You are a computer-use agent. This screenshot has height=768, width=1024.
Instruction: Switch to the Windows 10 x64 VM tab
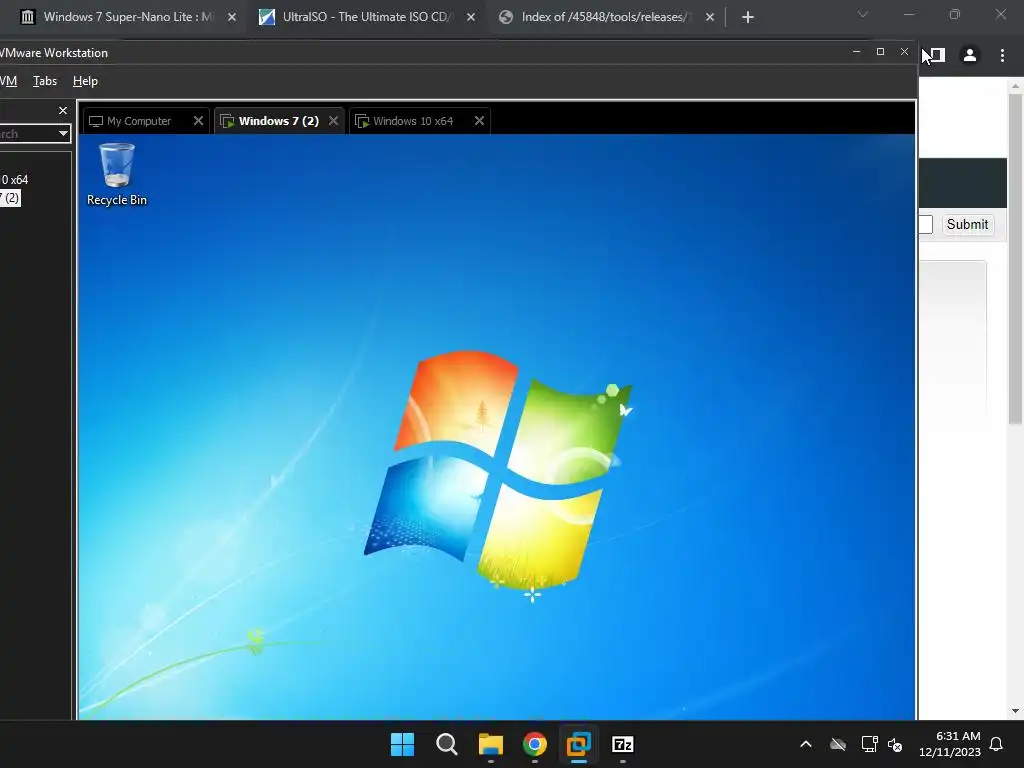click(x=413, y=121)
